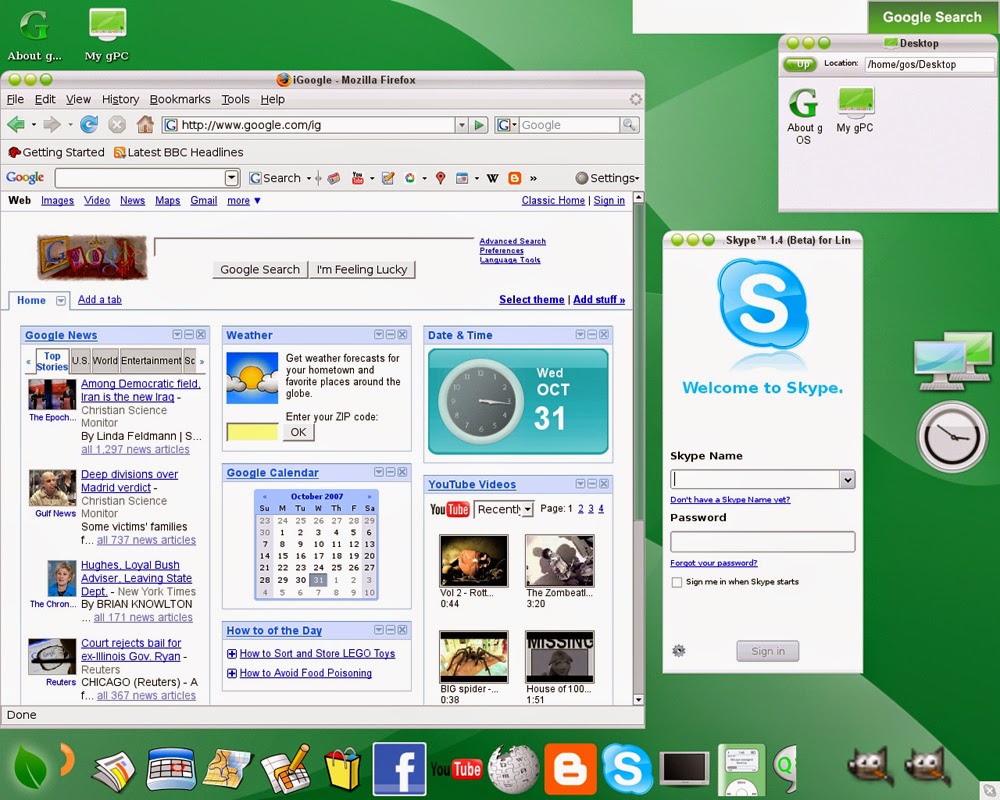The width and height of the screenshot is (1000, 800).
Task: Click the Skype gear icon near Sign in
Action: [x=679, y=650]
